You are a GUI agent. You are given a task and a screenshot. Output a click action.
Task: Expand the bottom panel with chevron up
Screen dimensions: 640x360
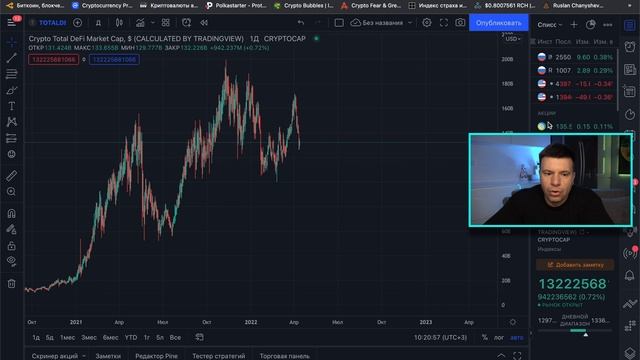501,356
